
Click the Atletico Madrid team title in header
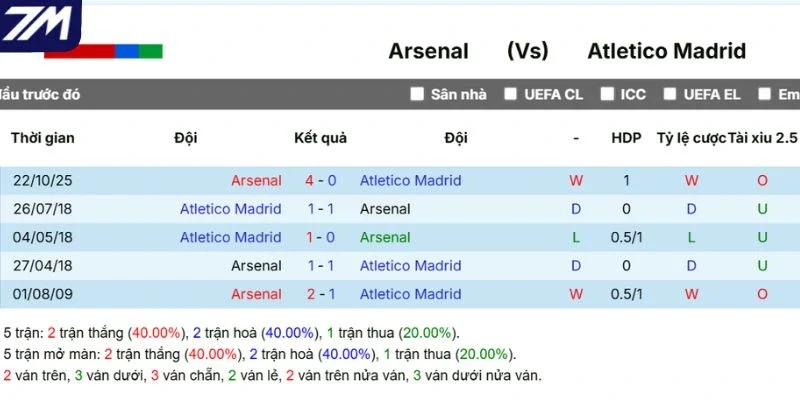[667, 52]
